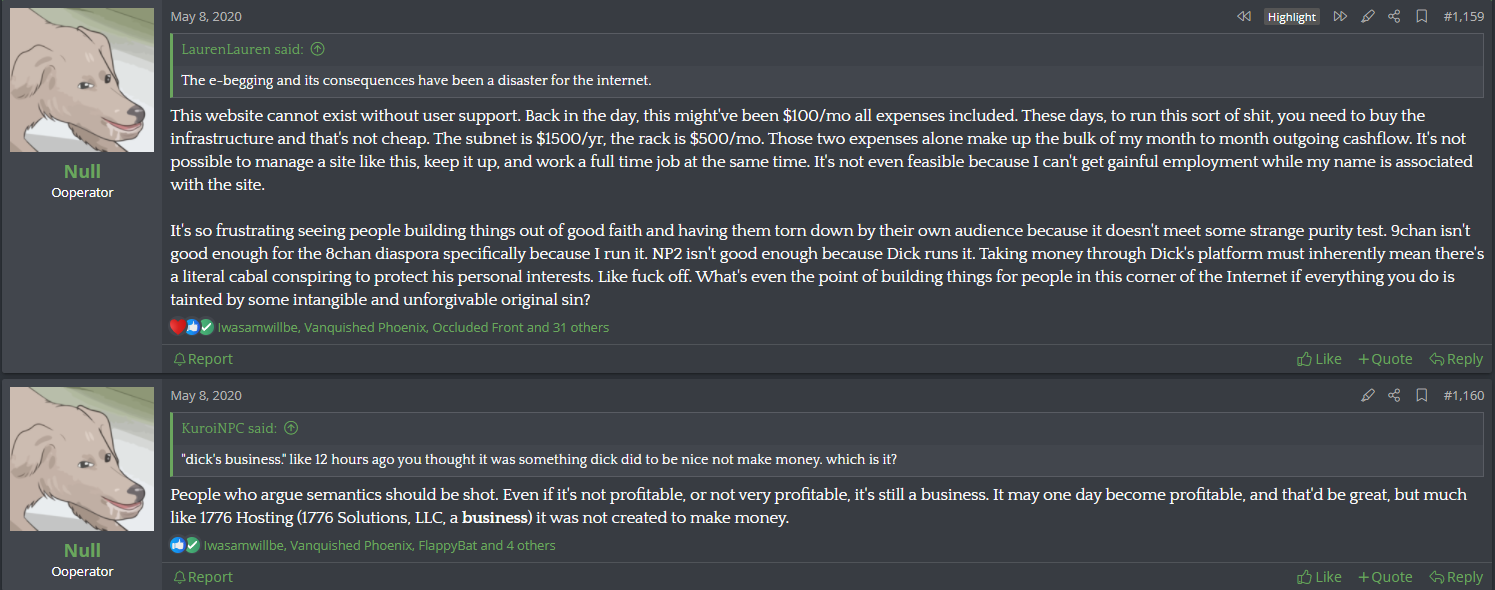Toggle bookmark on post #1,160
The height and width of the screenshot is (590, 1495).
tap(1421, 395)
